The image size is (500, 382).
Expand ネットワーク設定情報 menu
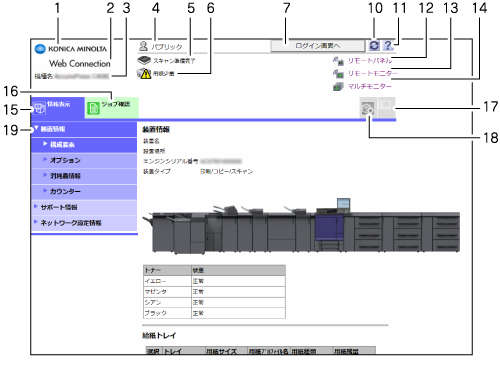(84, 223)
